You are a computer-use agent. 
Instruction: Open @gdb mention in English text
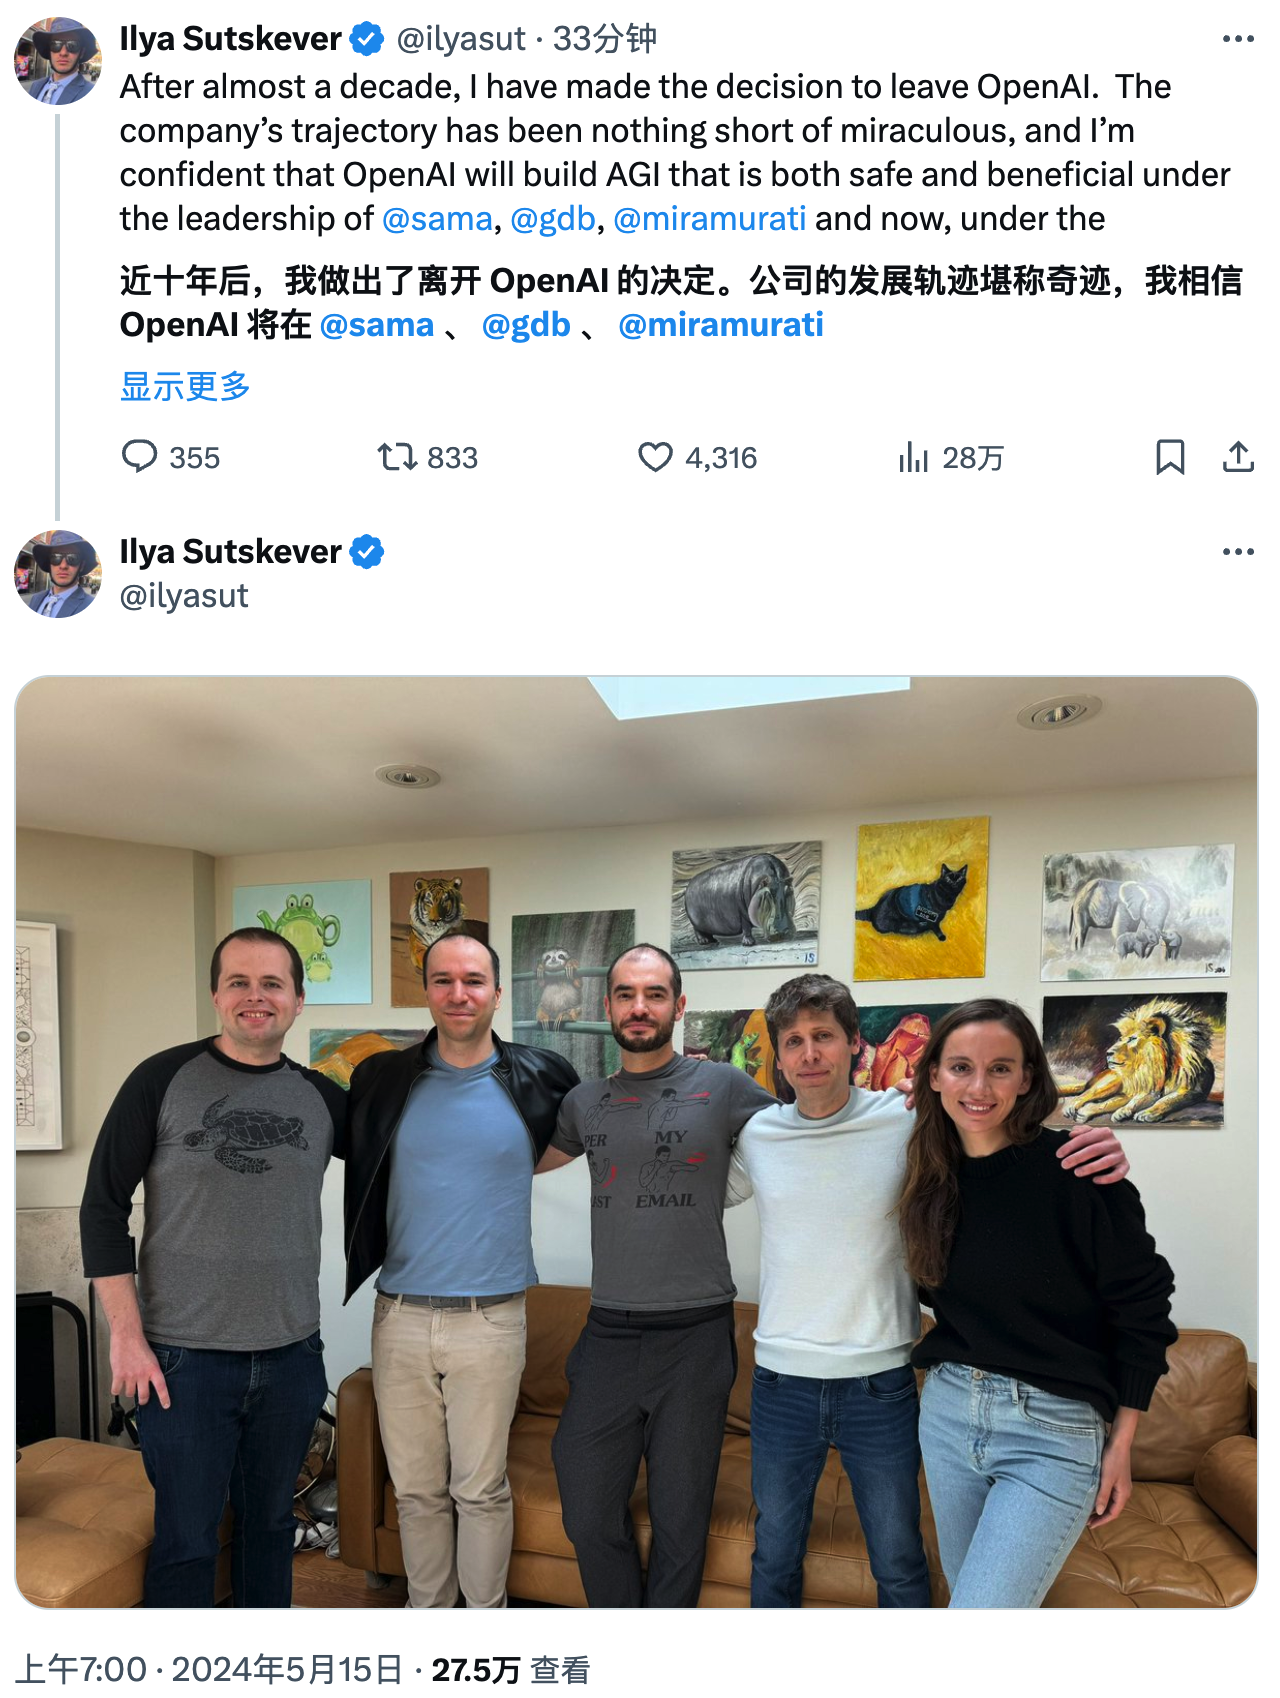click(x=553, y=218)
